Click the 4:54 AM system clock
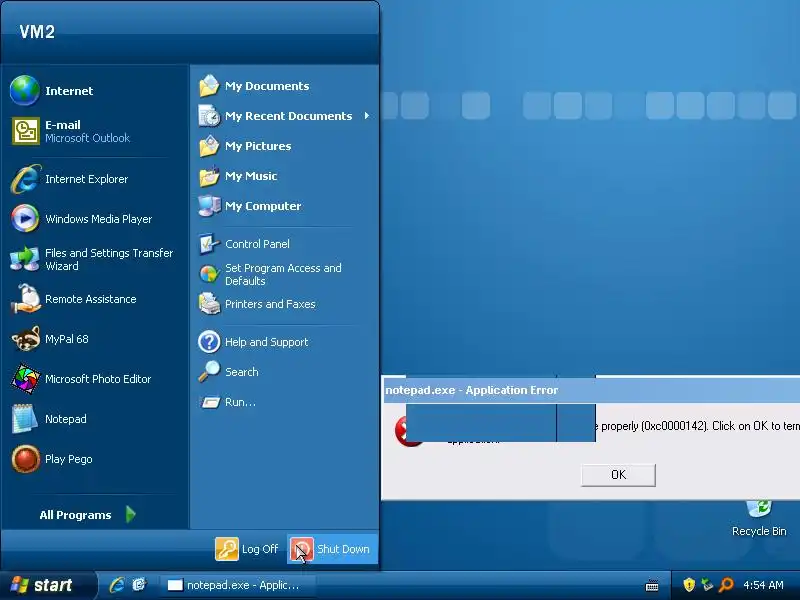The image size is (800, 600). click(763, 585)
